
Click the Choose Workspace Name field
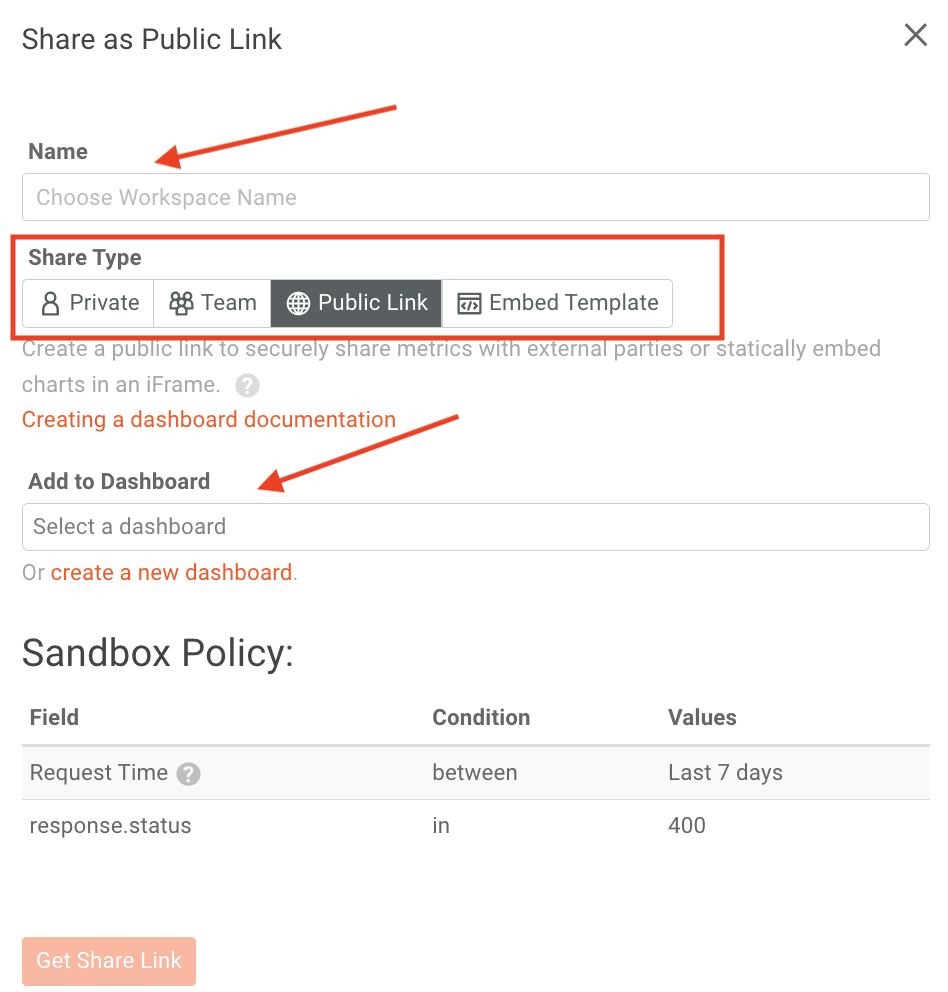point(475,197)
